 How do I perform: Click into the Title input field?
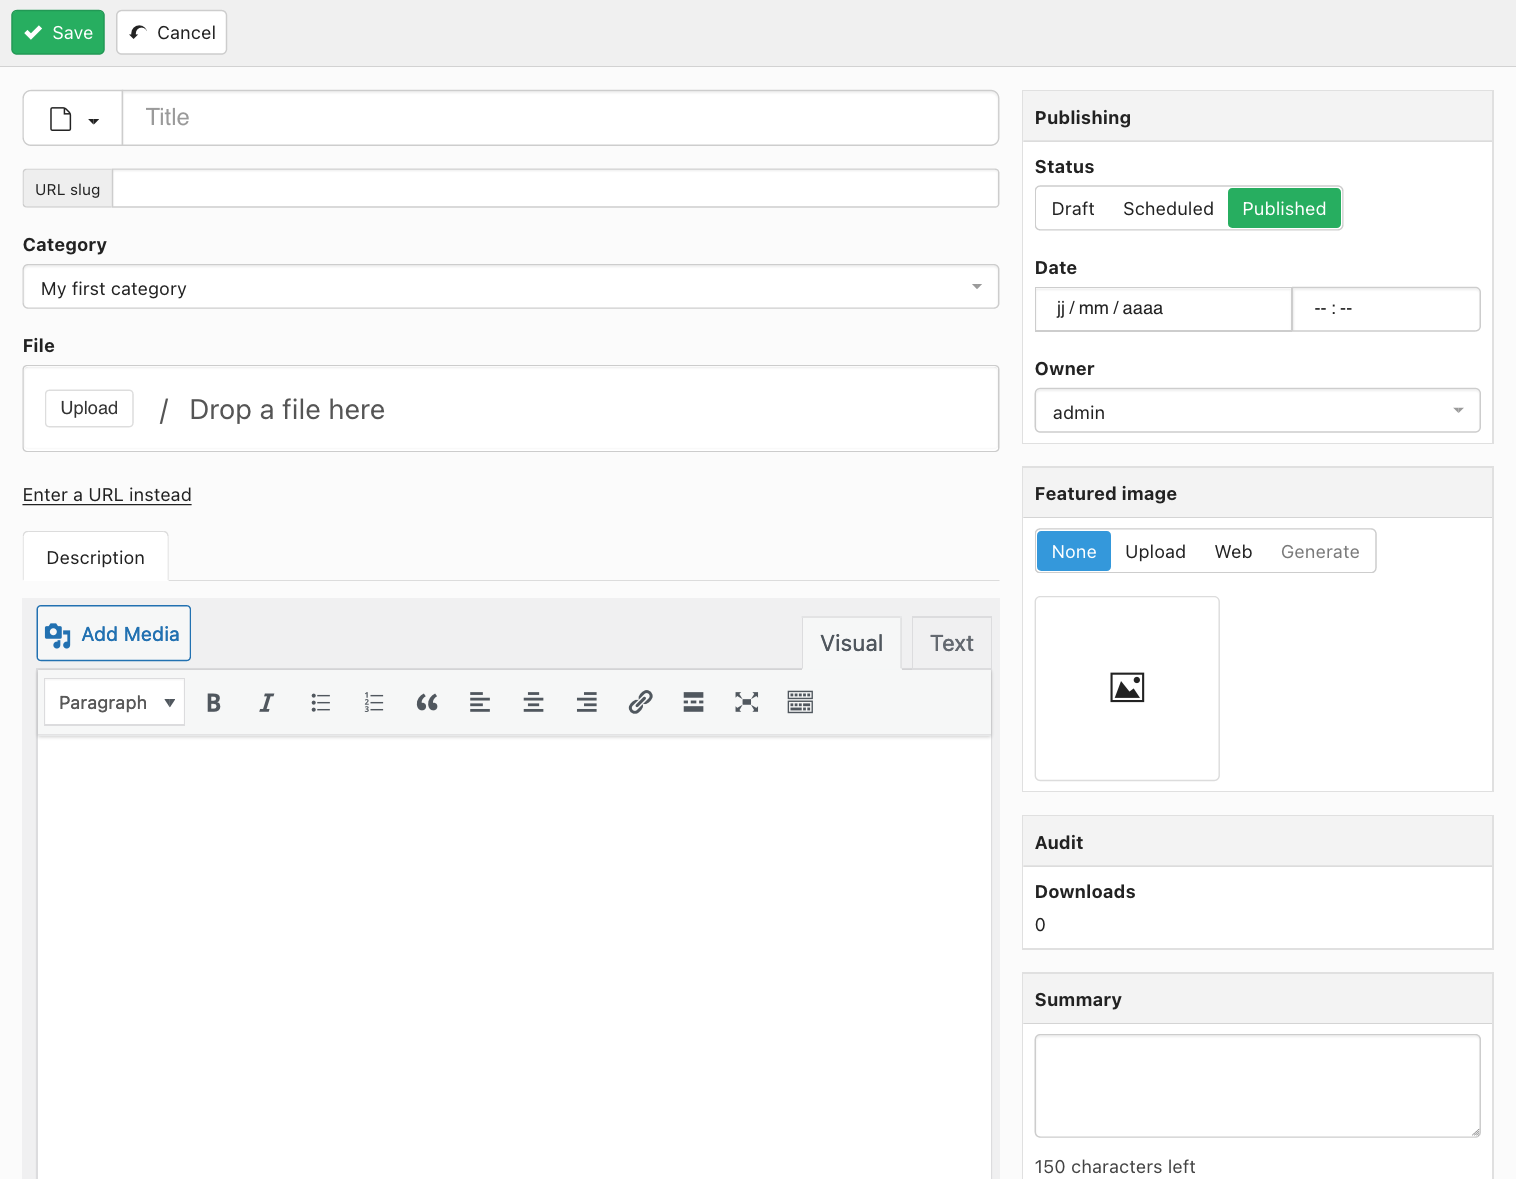[560, 118]
